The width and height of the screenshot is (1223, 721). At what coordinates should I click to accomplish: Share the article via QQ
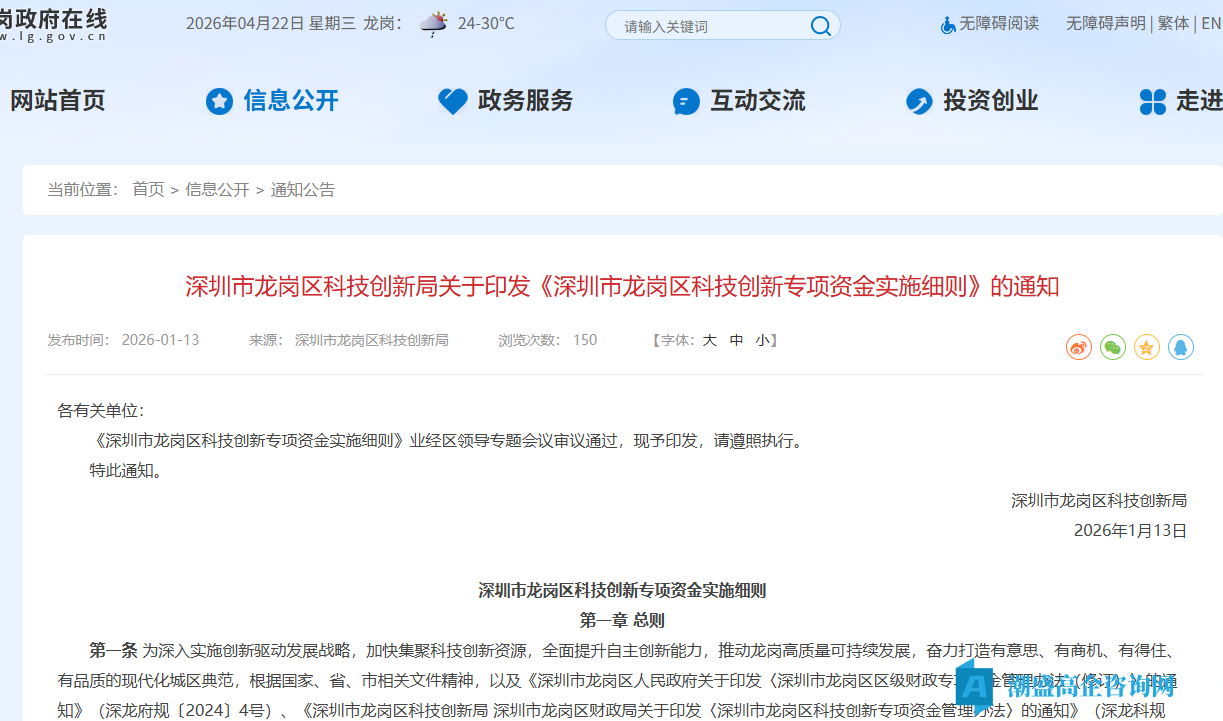[1181, 347]
